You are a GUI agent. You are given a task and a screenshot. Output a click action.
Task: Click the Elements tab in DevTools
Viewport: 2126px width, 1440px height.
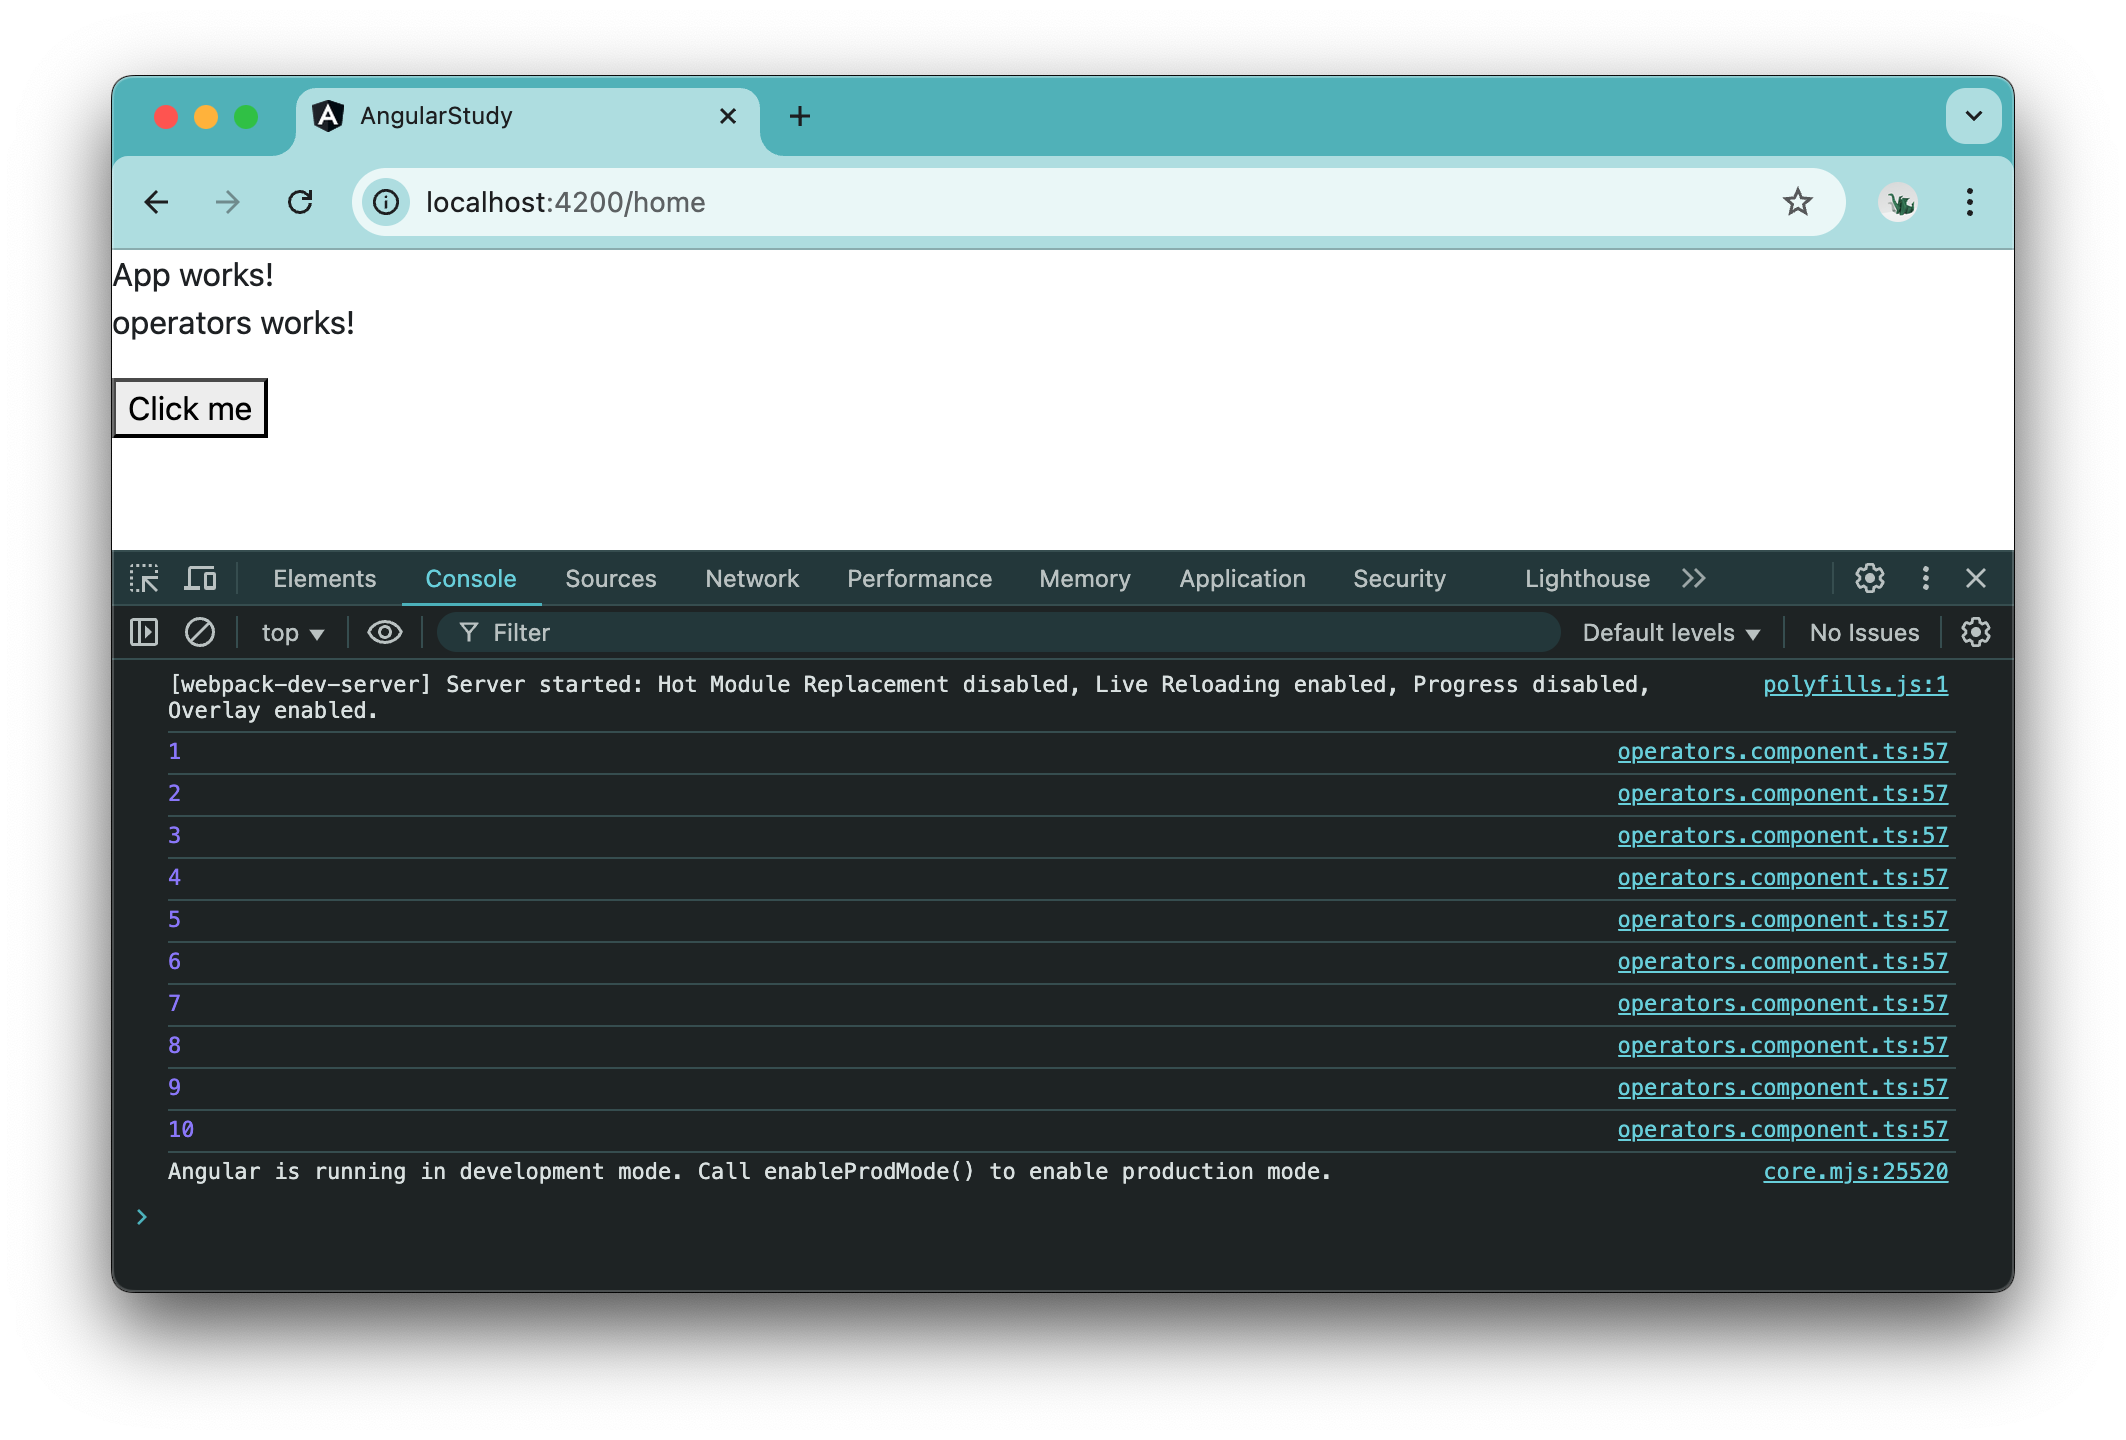click(x=325, y=579)
